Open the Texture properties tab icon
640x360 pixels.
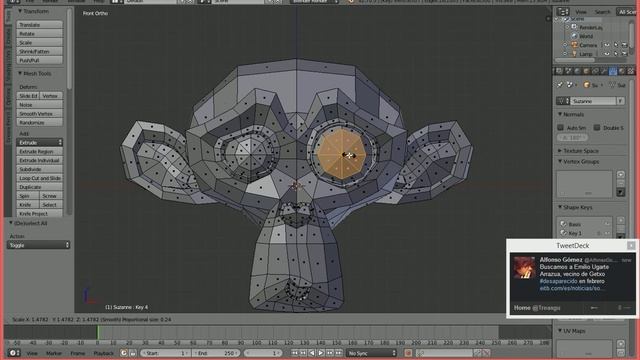click(631, 71)
